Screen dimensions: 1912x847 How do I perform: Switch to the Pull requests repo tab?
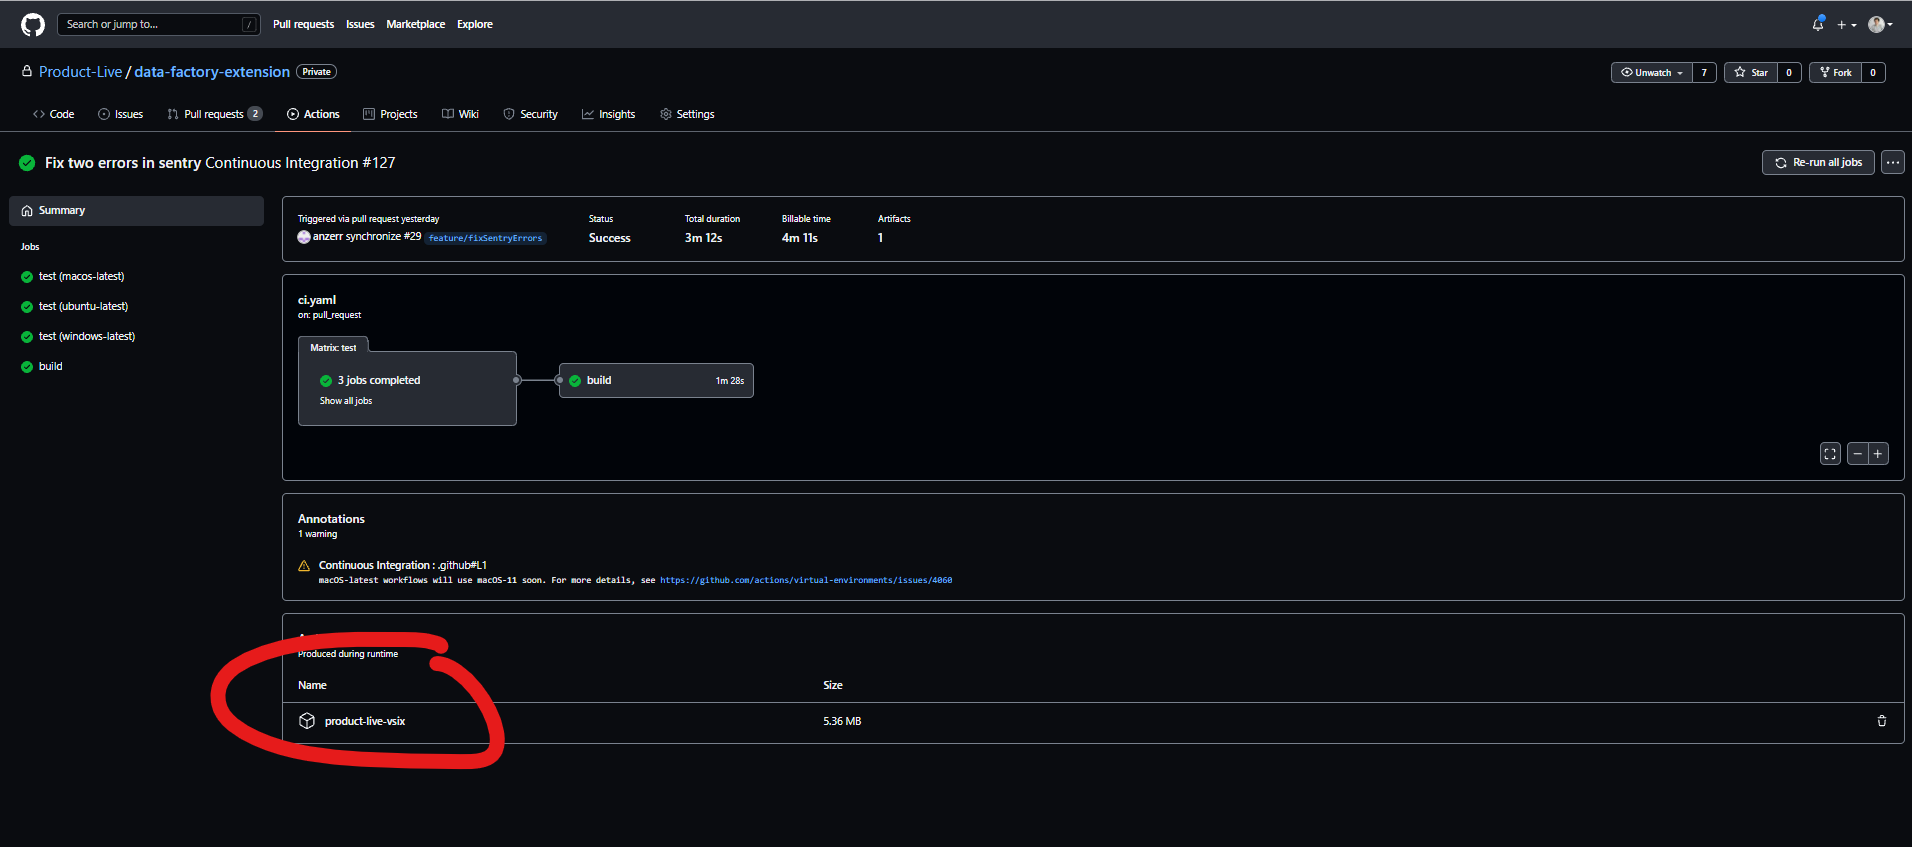pos(213,114)
